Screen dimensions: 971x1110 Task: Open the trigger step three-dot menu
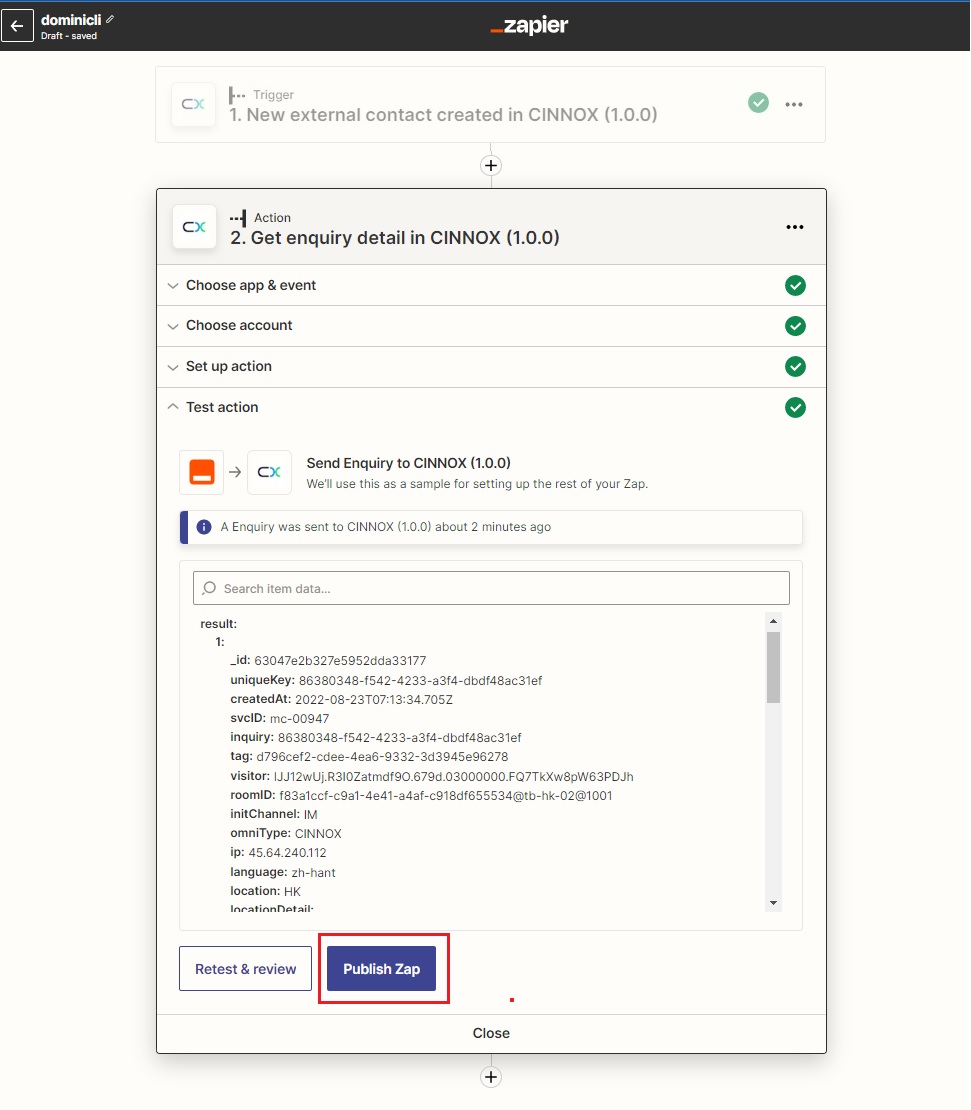tap(794, 104)
